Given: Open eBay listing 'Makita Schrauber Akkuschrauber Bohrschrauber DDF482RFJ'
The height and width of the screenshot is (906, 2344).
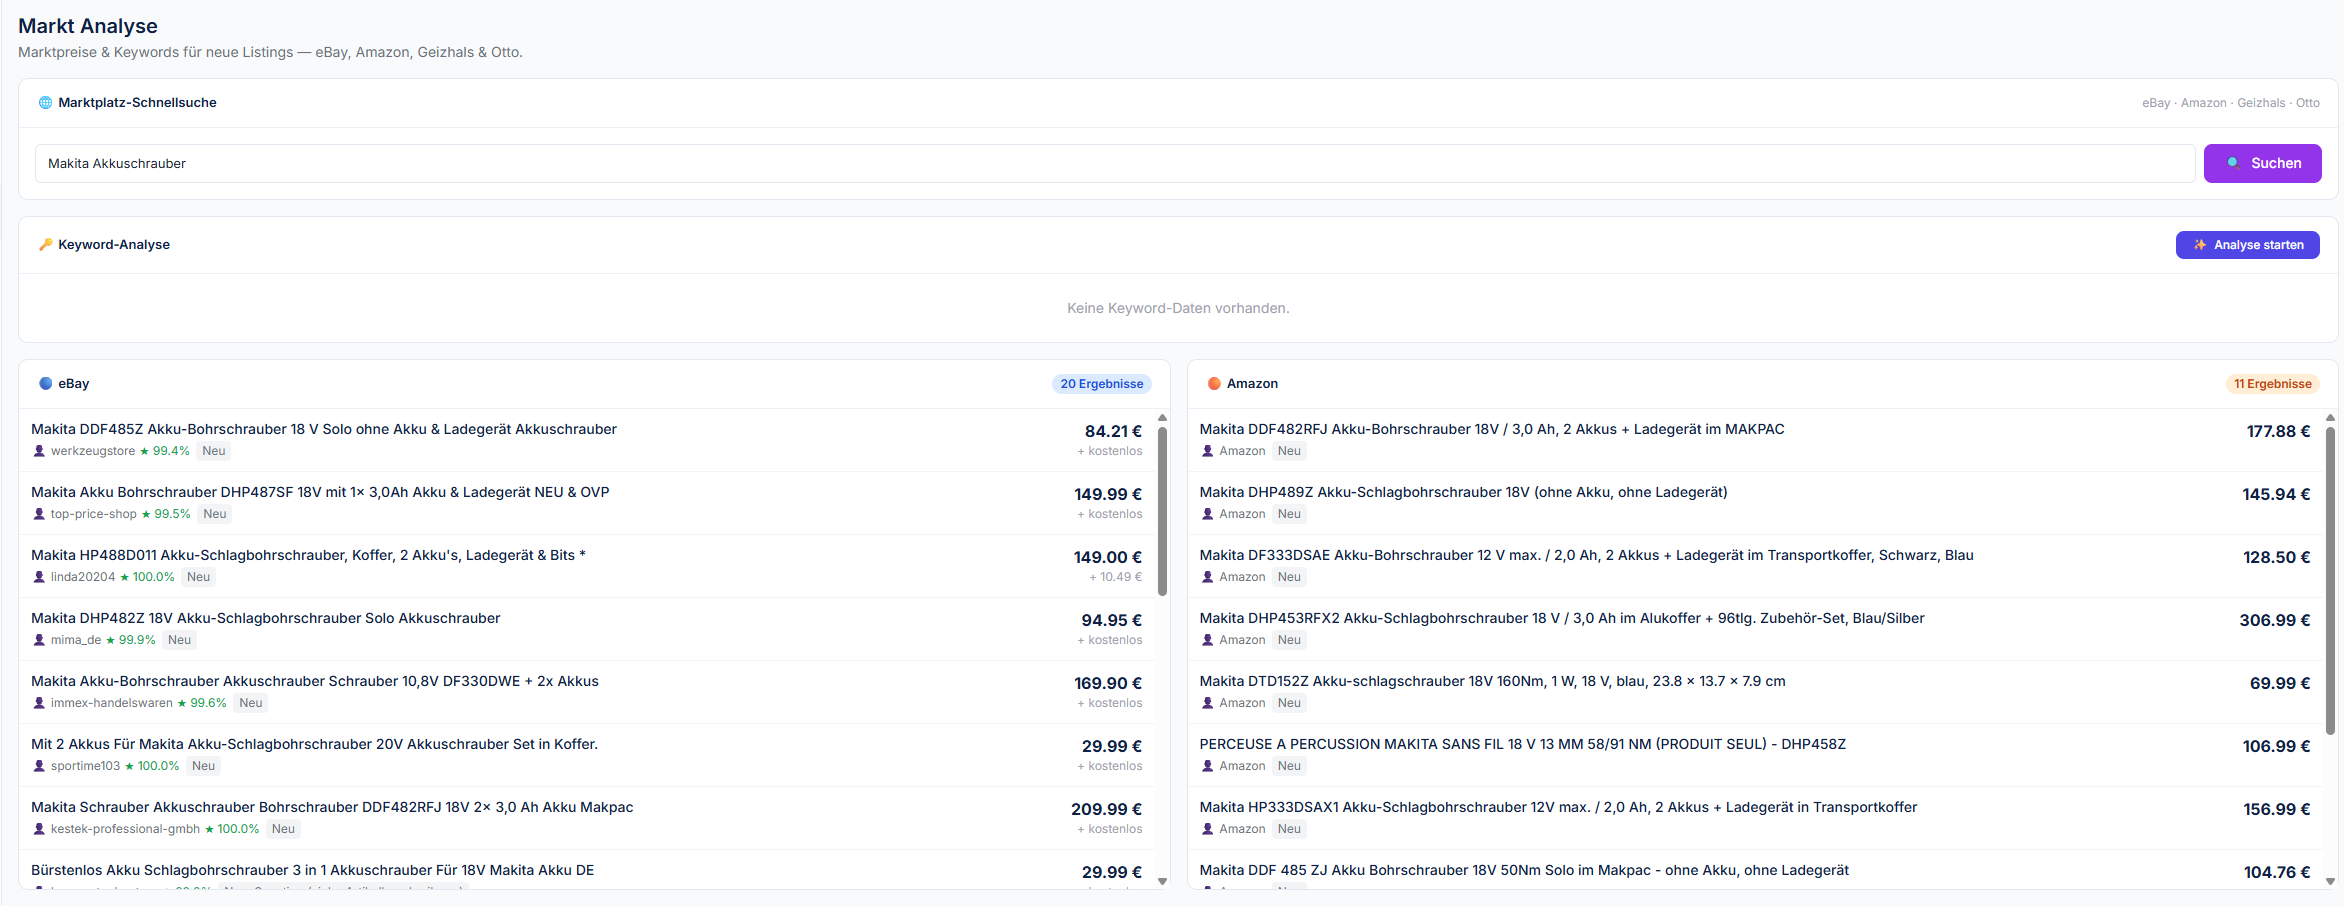Looking at the screenshot, I should [332, 807].
